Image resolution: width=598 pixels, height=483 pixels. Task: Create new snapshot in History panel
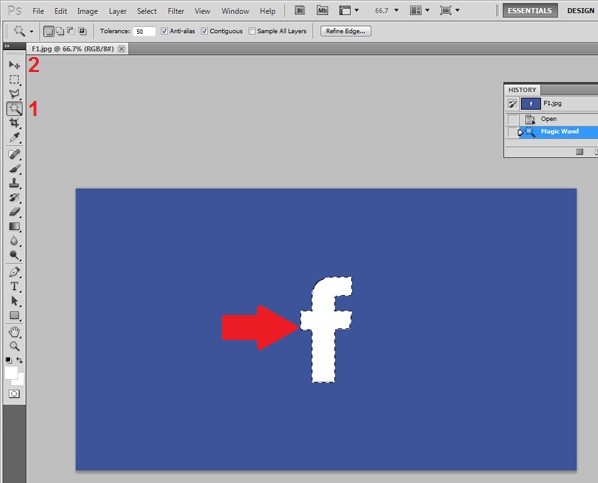(x=579, y=152)
